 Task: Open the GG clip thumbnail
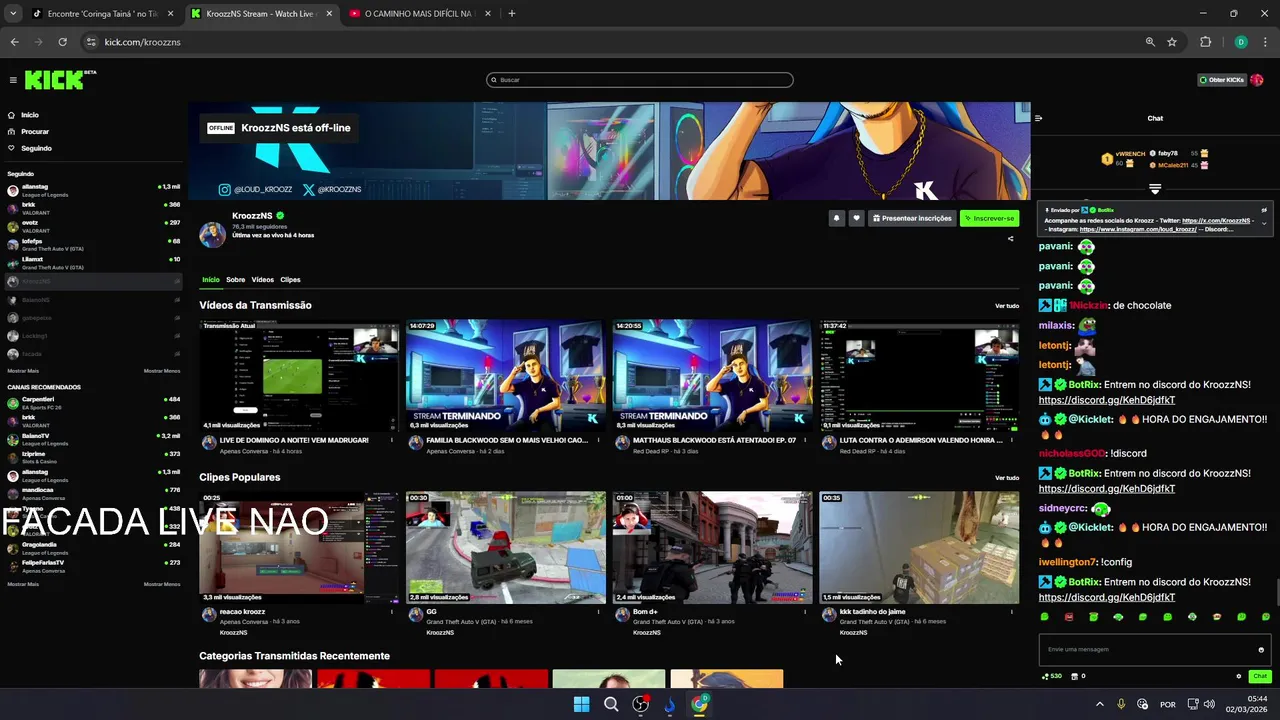[x=506, y=548]
